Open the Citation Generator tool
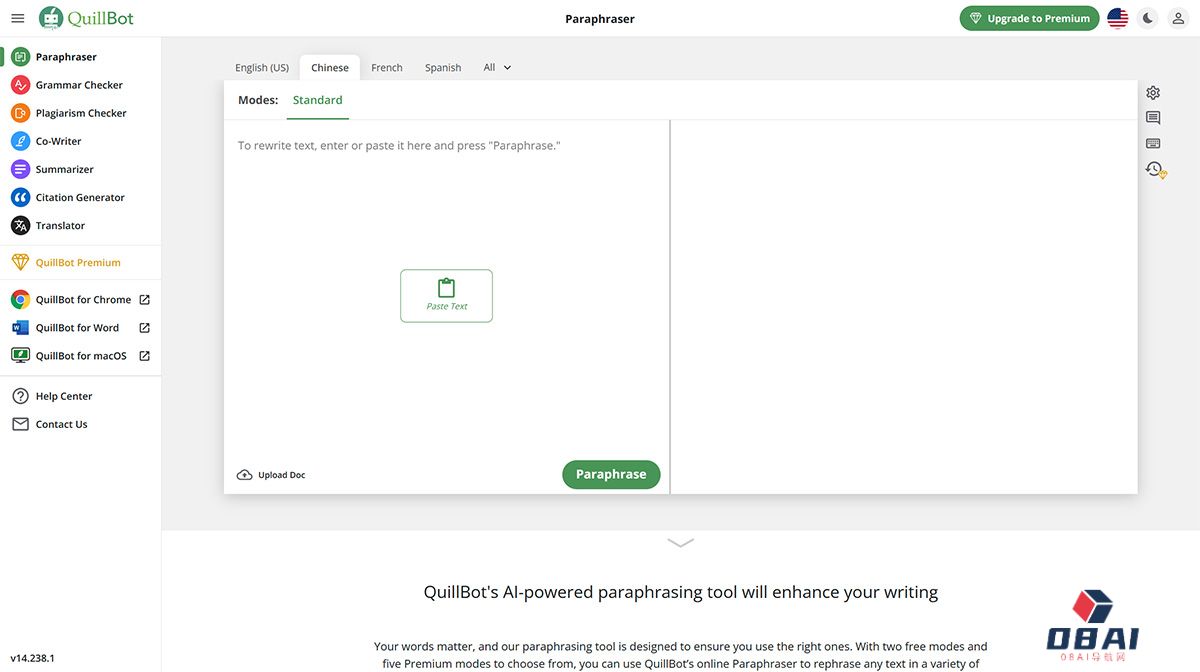 (80, 197)
